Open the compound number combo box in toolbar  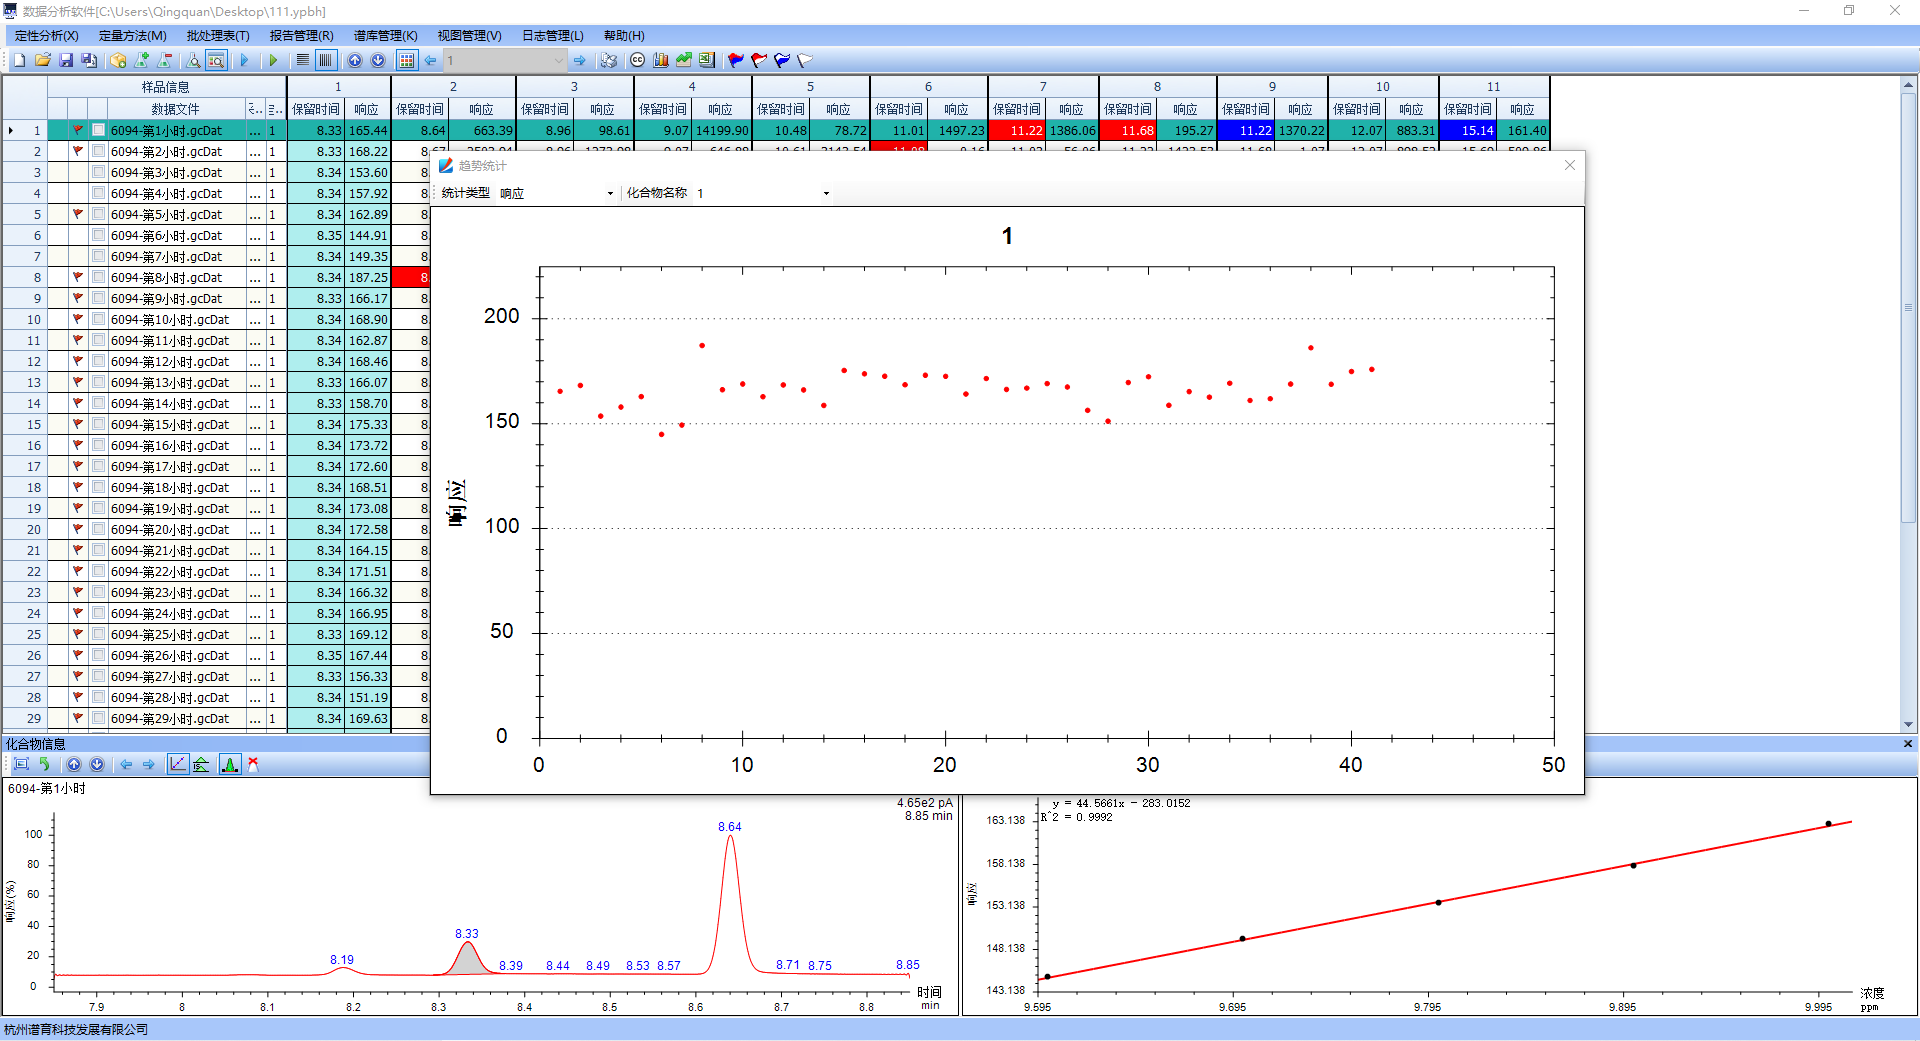[558, 61]
